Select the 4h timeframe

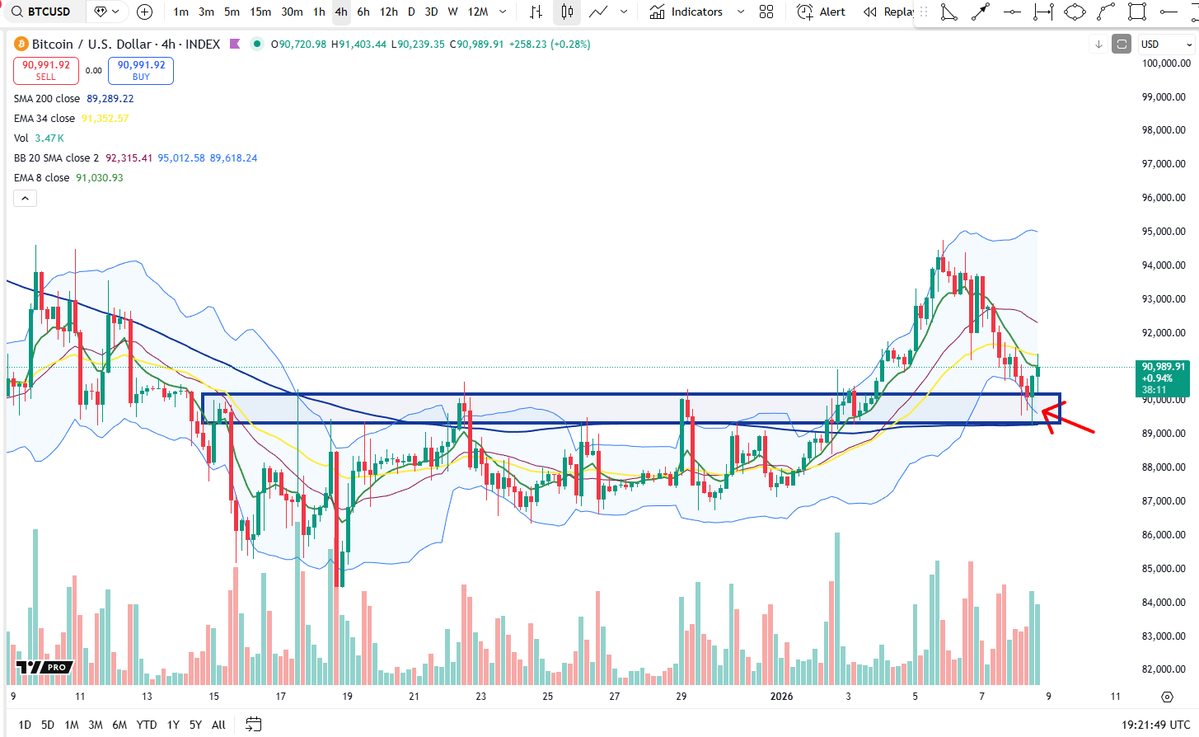coord(341,11)
